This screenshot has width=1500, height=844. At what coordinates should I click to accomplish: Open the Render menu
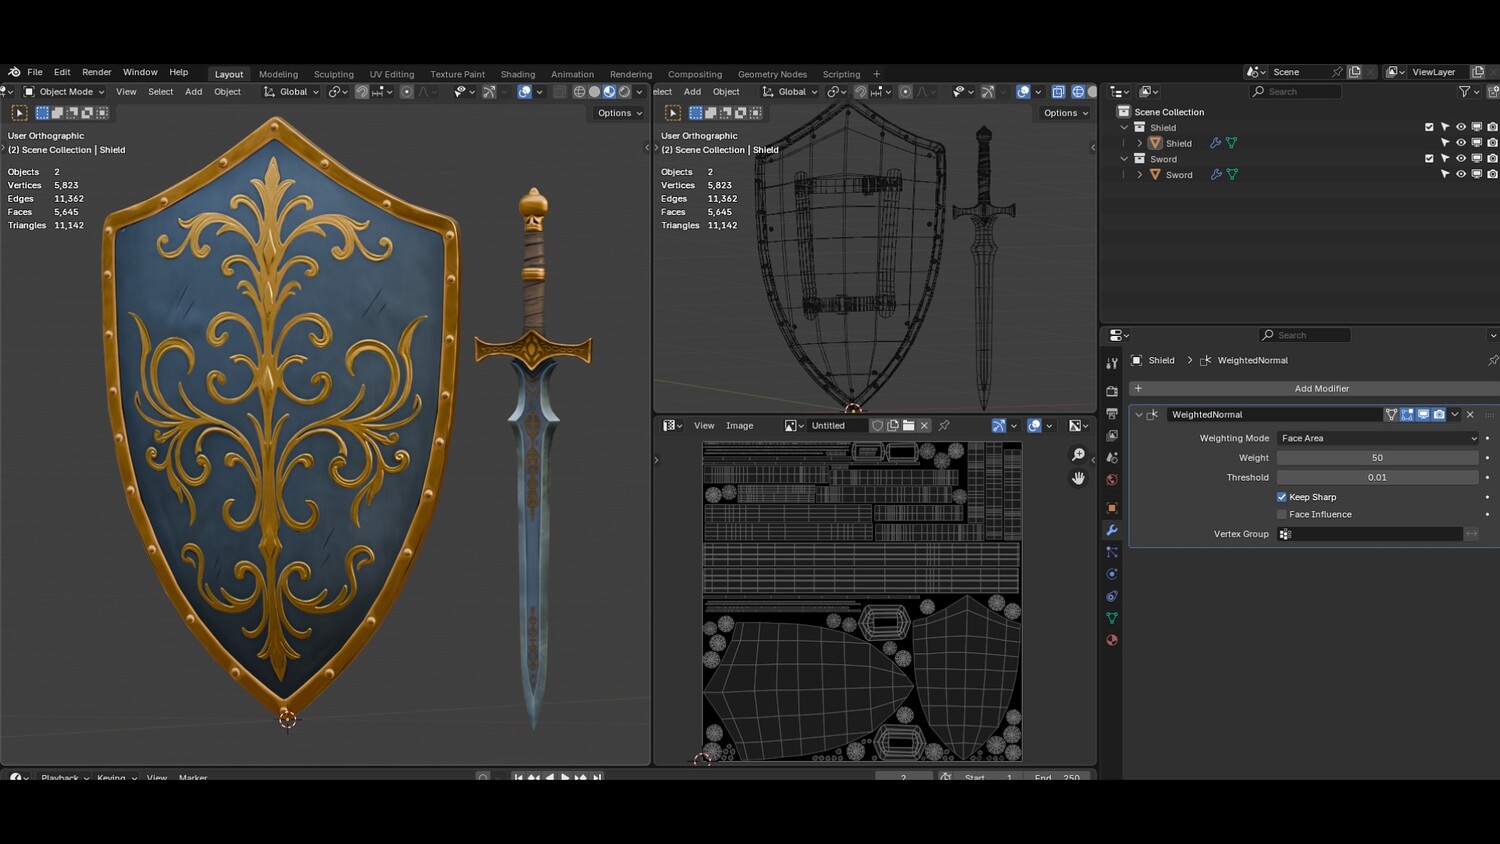pyautogui.click(x=97, y=72)
